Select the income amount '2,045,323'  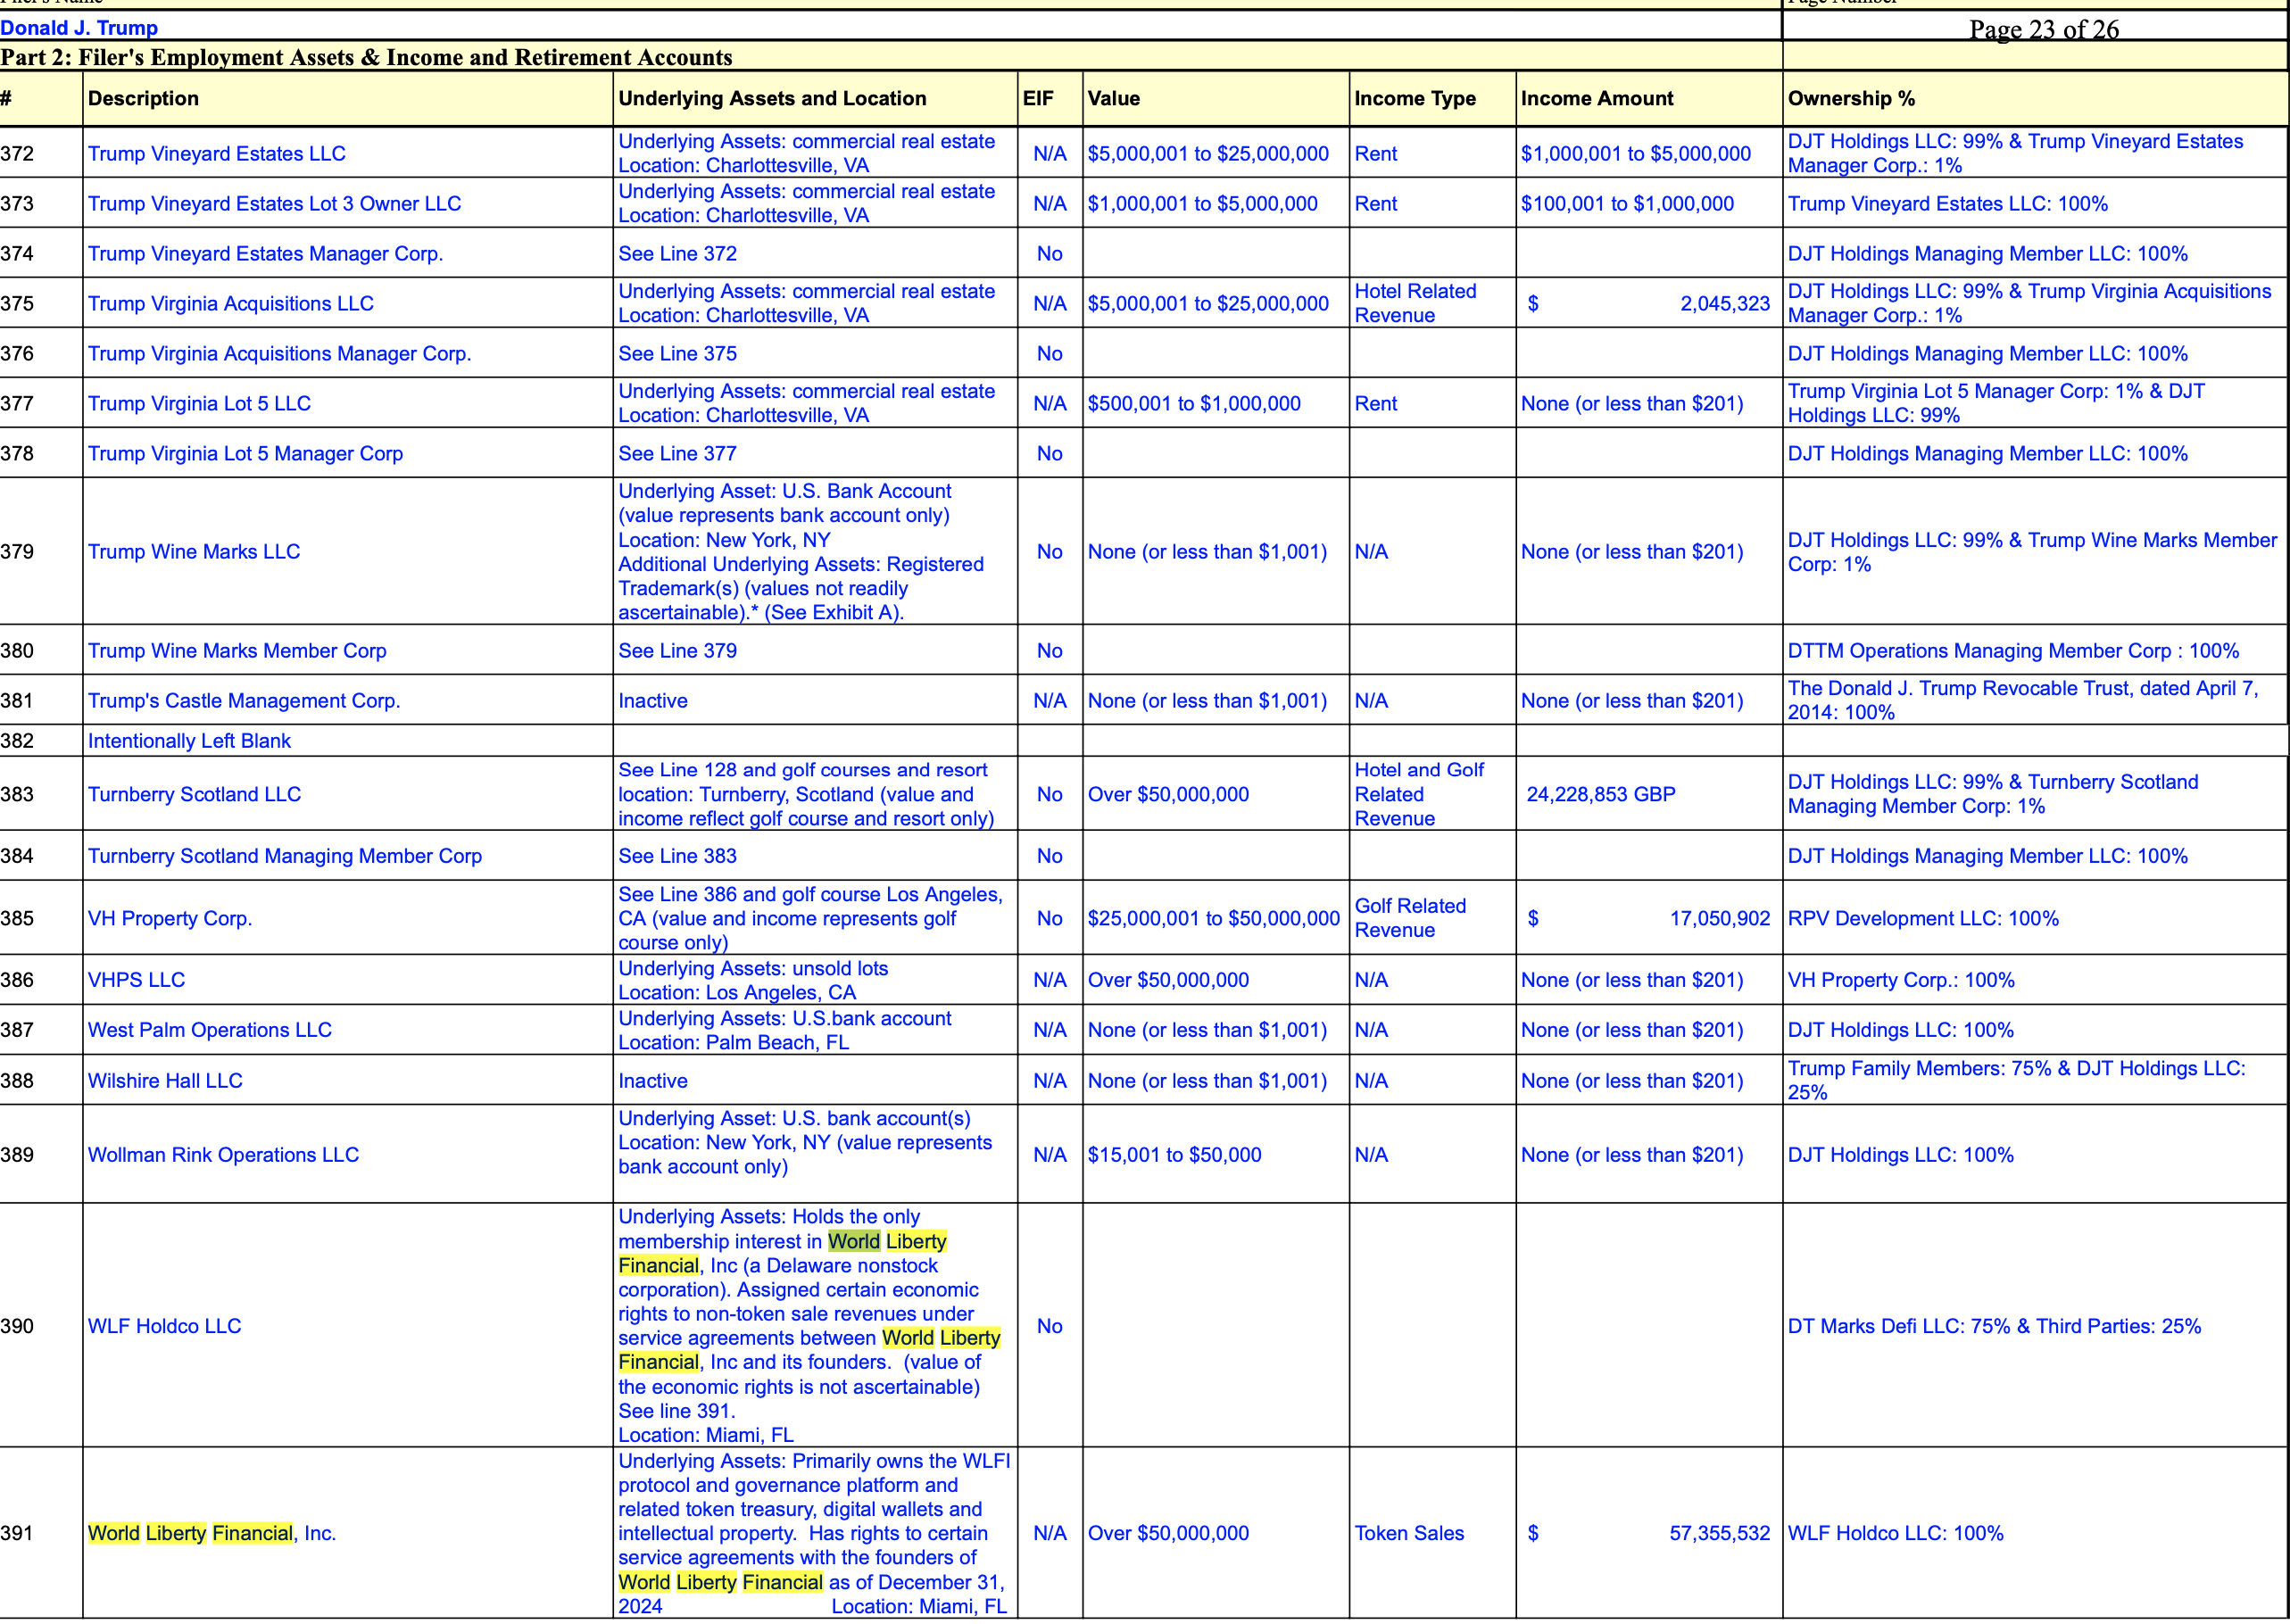click(1725, 304)
